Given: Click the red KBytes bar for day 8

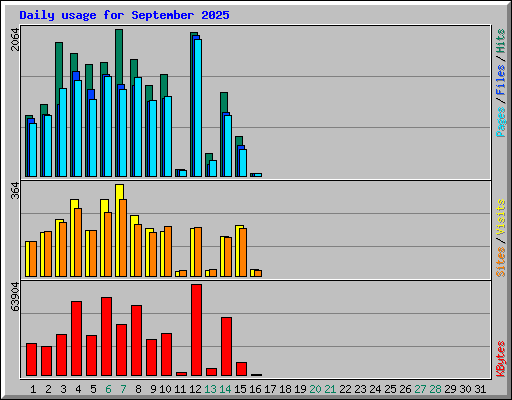Looking at the screenshot, I should tap(136, 340).
